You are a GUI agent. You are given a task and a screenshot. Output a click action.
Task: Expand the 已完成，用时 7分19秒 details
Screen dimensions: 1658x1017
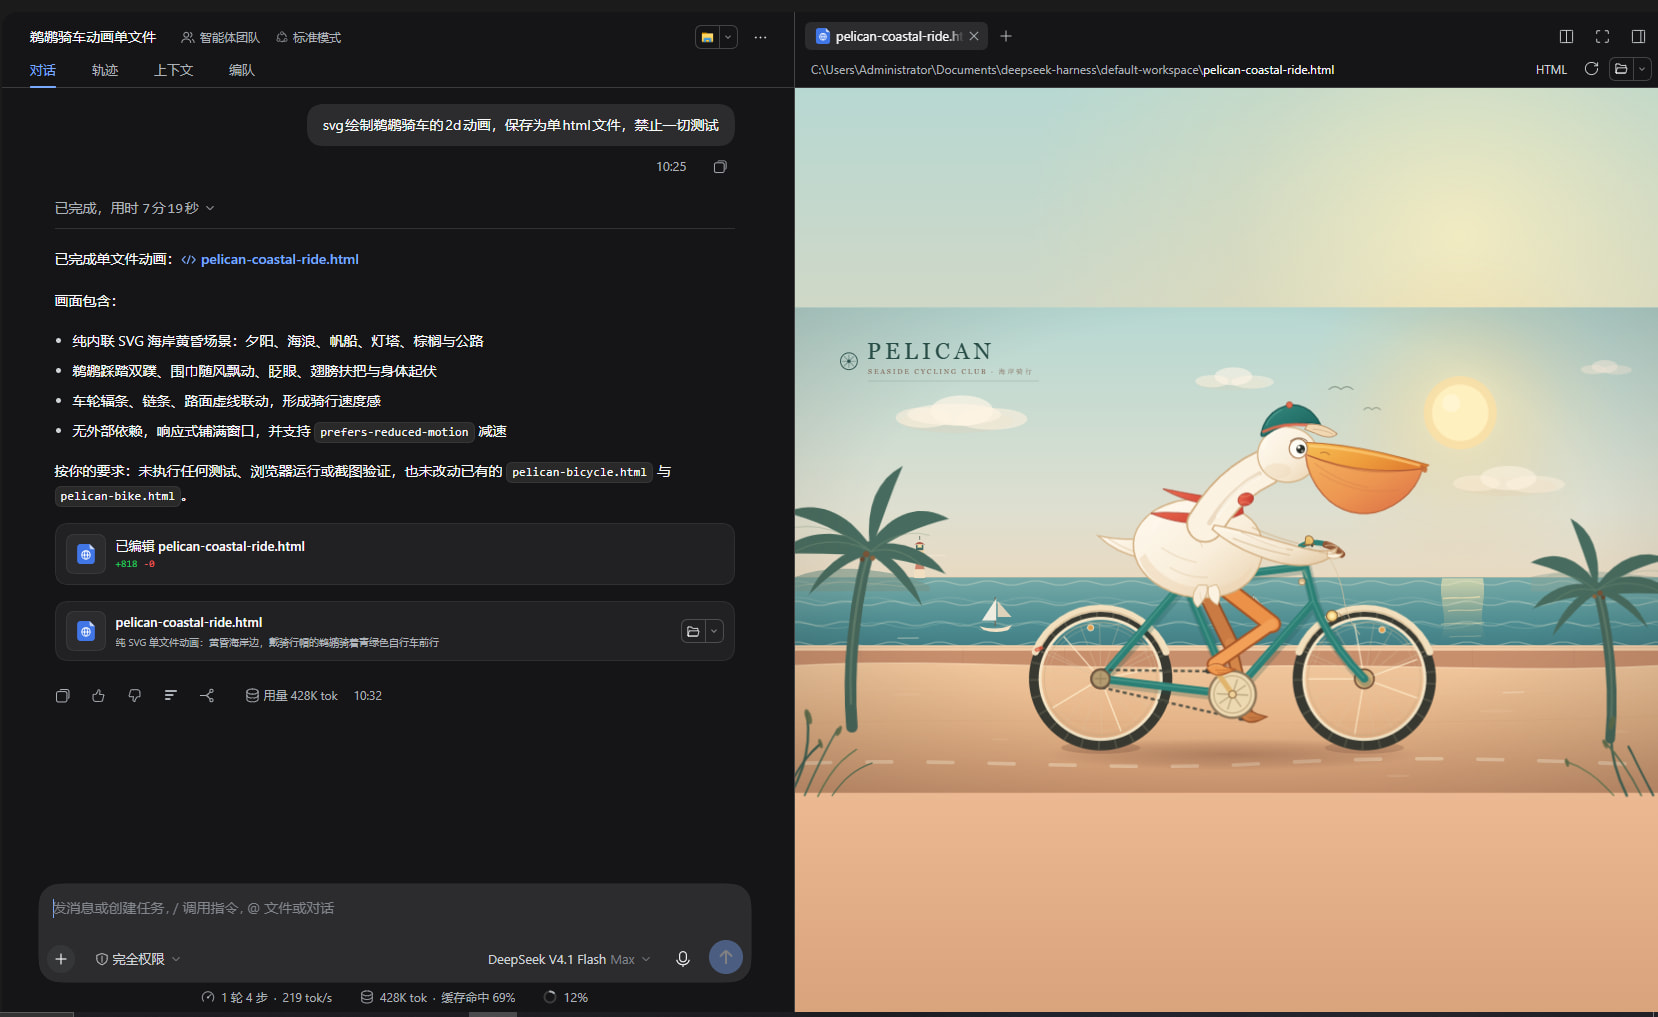coord(135,208)
